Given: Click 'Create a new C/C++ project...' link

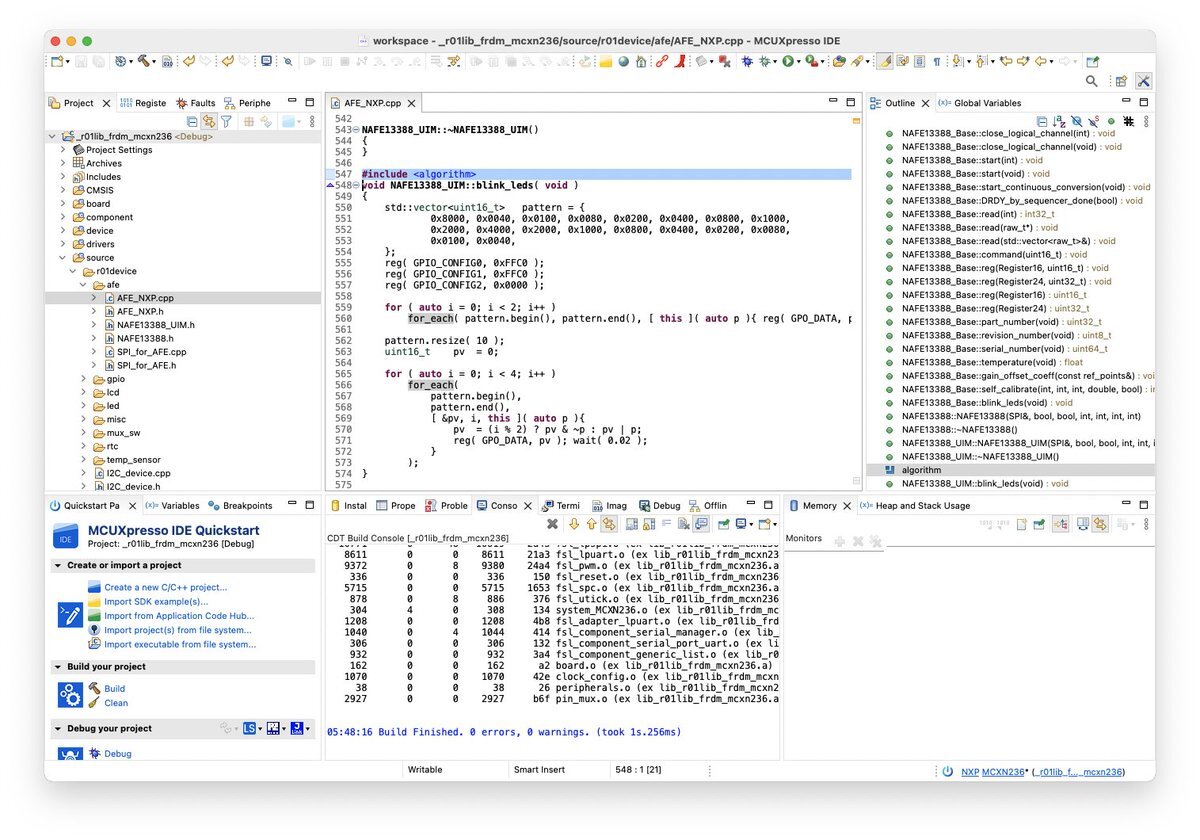Looking at the screenshot, I should click(166, 588).
